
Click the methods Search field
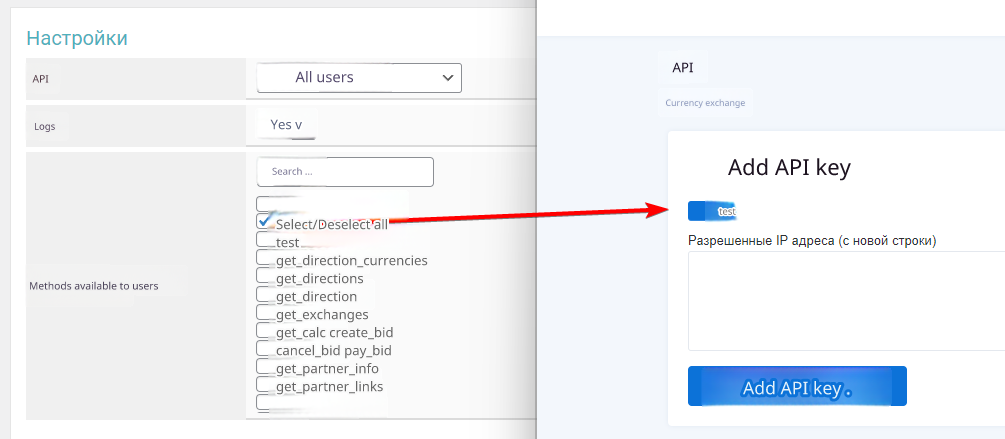point(345,172)
